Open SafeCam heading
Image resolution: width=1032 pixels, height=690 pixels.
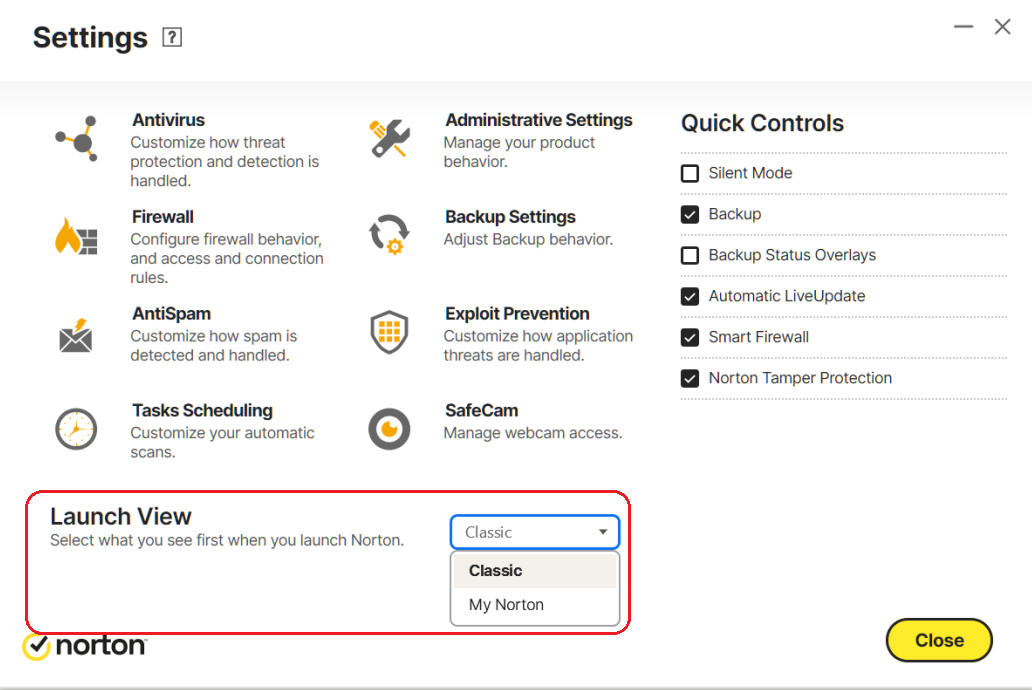(482, 410)
